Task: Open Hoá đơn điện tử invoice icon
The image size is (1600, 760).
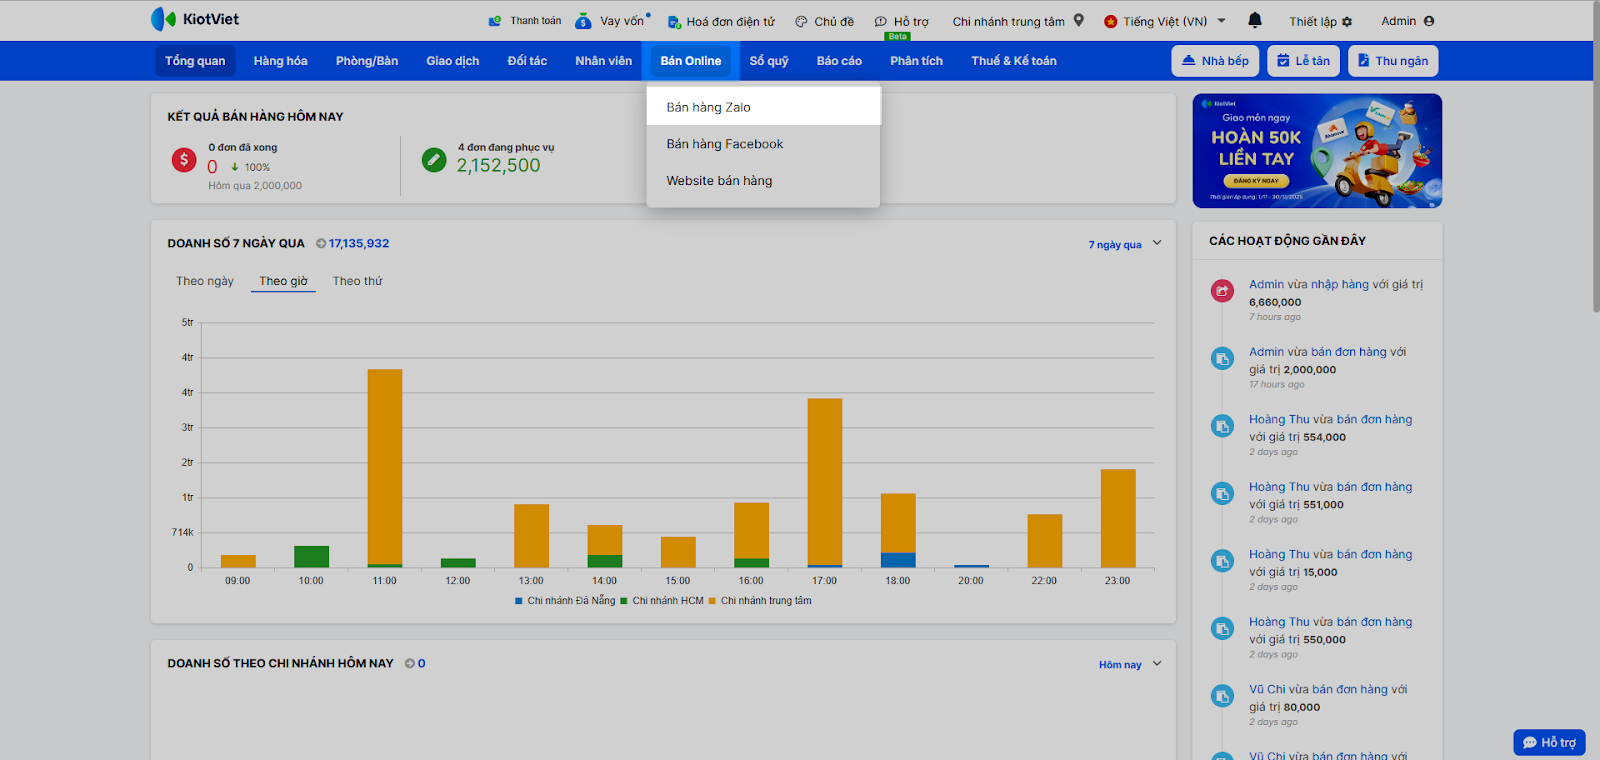Action: pyautogui.click(x=674, y=21)
